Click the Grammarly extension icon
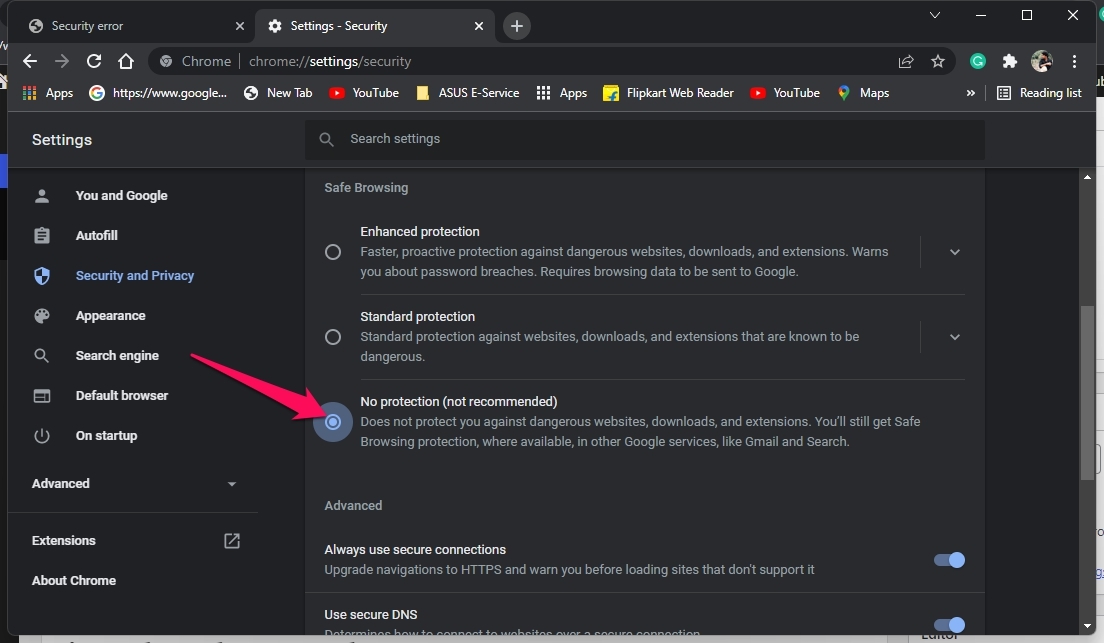The width and height of the screenshot is (1104, 643). [x=978, y=61]
